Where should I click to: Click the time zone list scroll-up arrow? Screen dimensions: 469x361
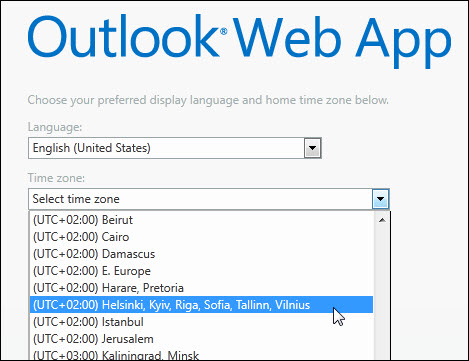click(382, 220)
